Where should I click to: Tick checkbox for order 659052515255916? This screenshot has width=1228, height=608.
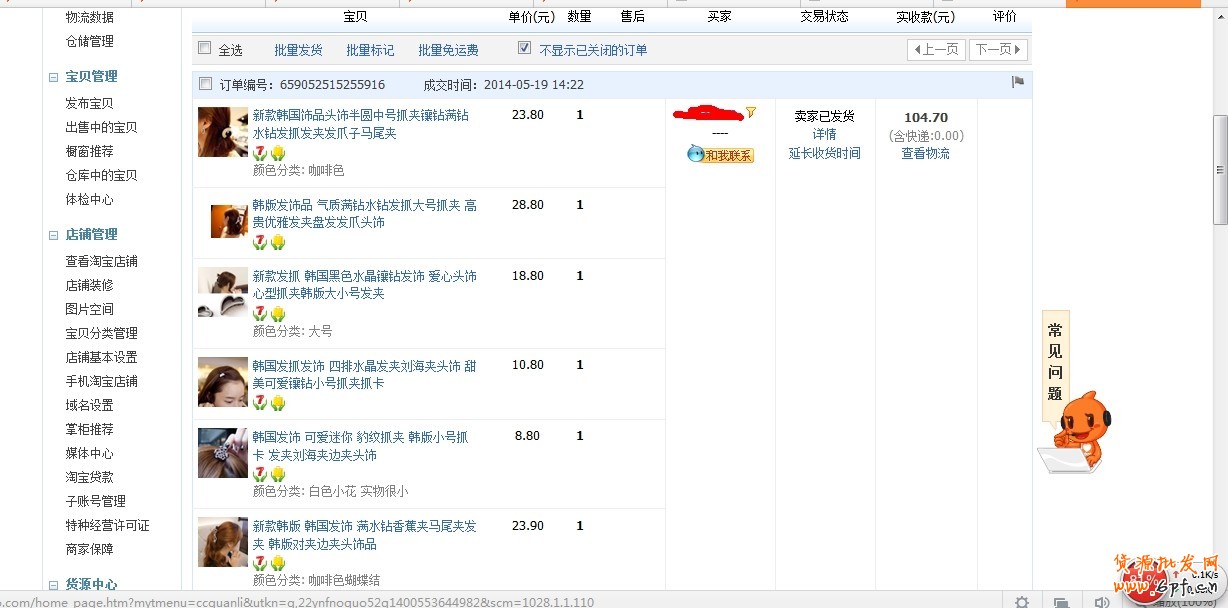(206, 84)
